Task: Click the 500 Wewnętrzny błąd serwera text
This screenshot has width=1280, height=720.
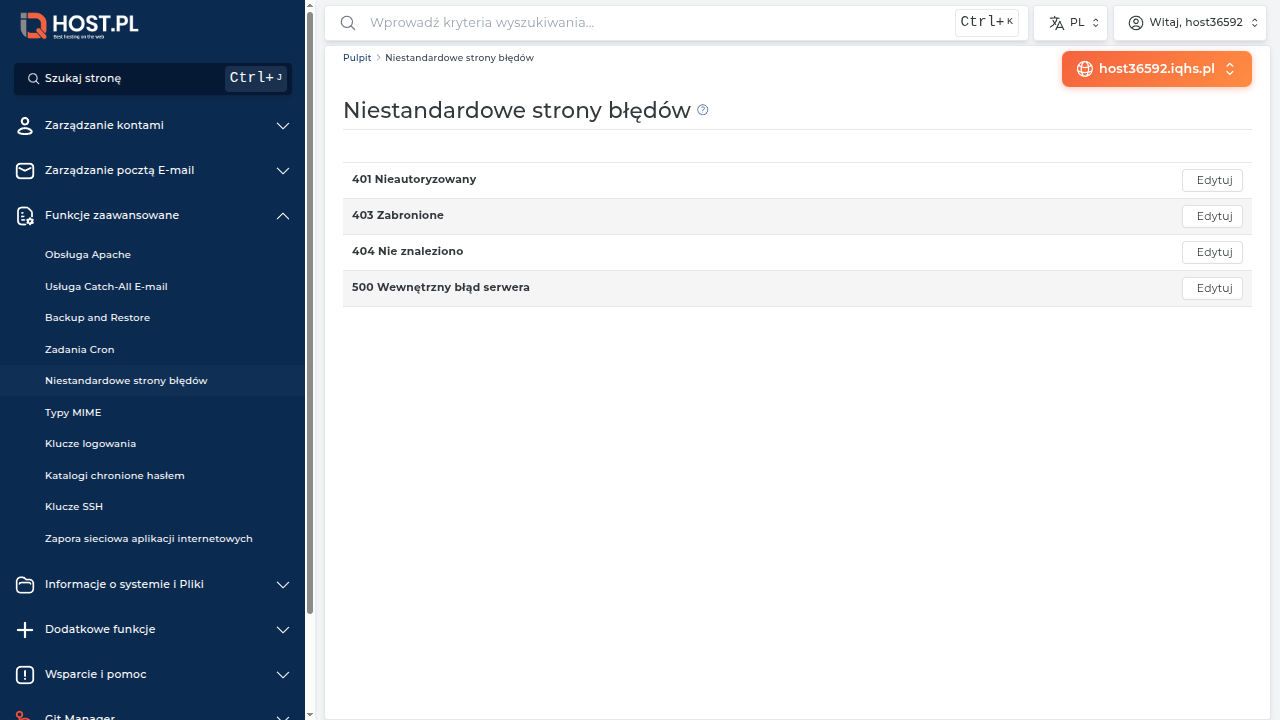Action: [x=441, y=287]
